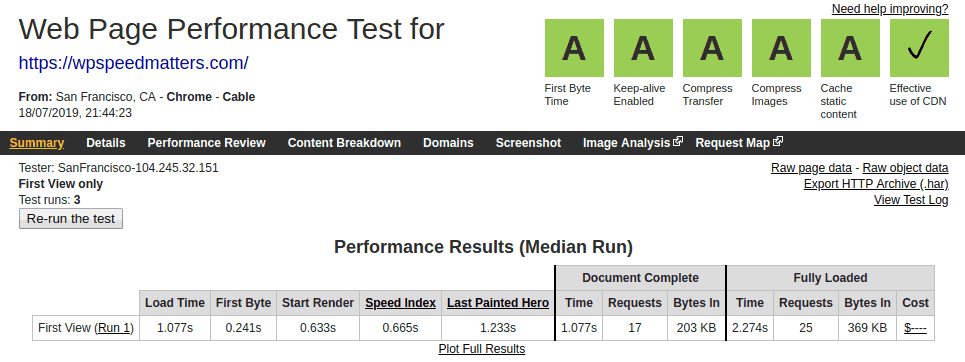Switch to the Screenshot tab
This screenshot has width=965, height=362.
528,143
